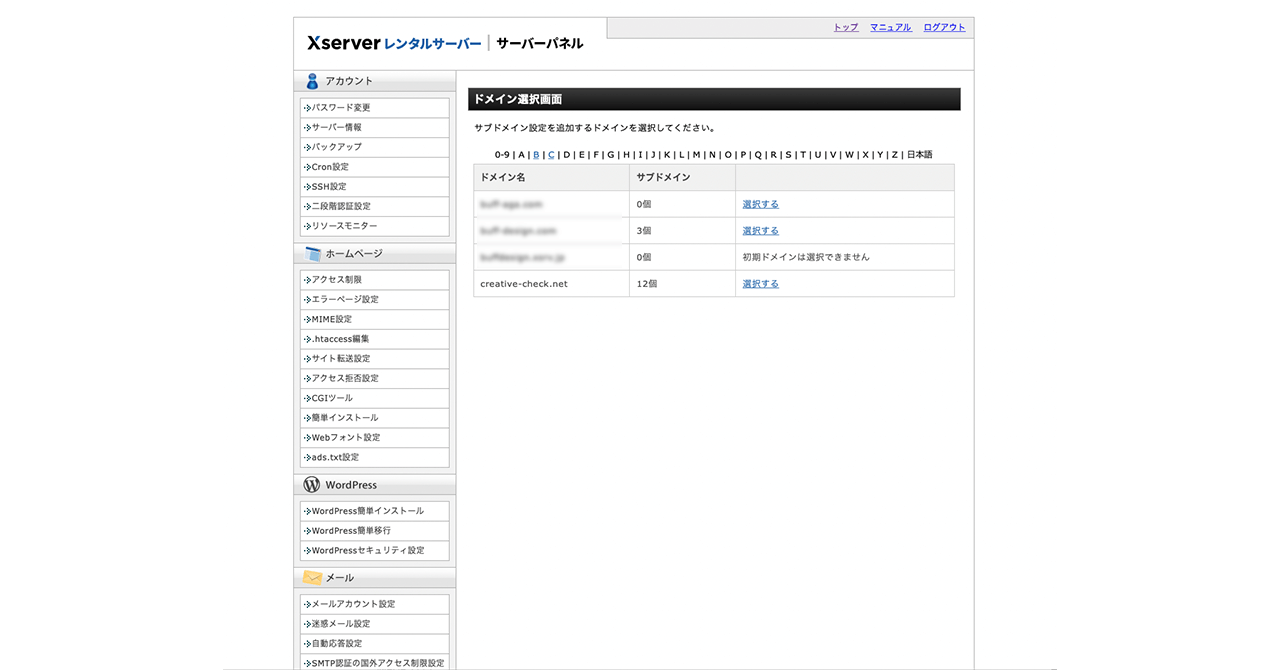
Task: Click 選択する for domain with 3 subdomains
Action: (760, 231)
